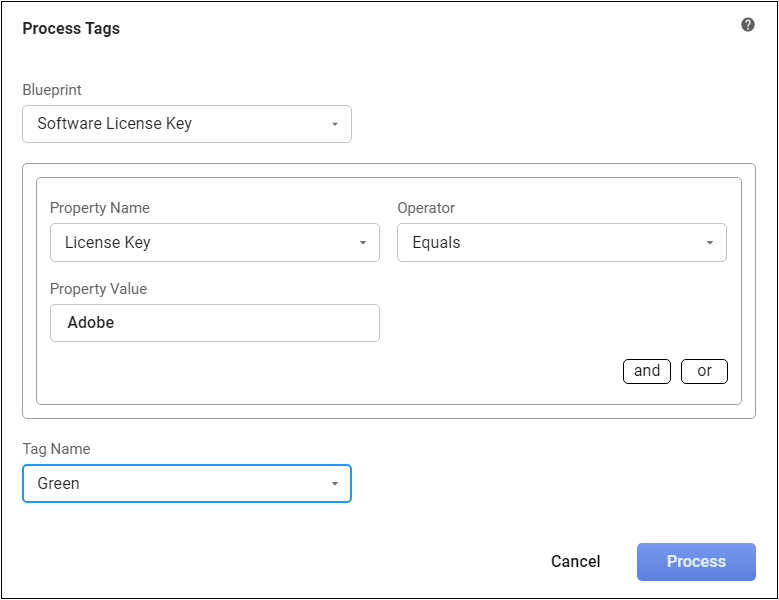Image resolution: width=779 pixels, height=600 pixels.
Task: Click the Tag Name label
Action: coord(56,449)
